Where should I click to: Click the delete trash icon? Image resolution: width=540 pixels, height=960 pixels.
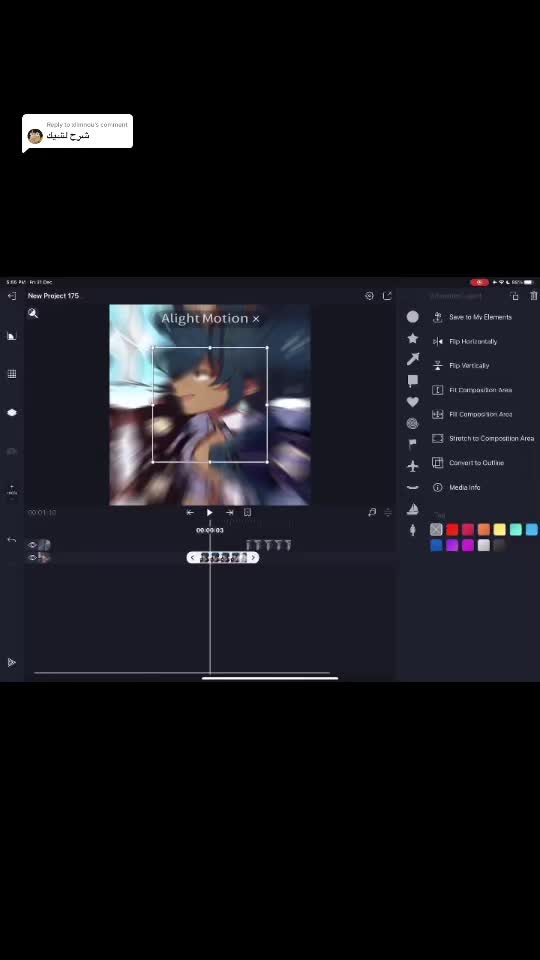click(534, 296)
